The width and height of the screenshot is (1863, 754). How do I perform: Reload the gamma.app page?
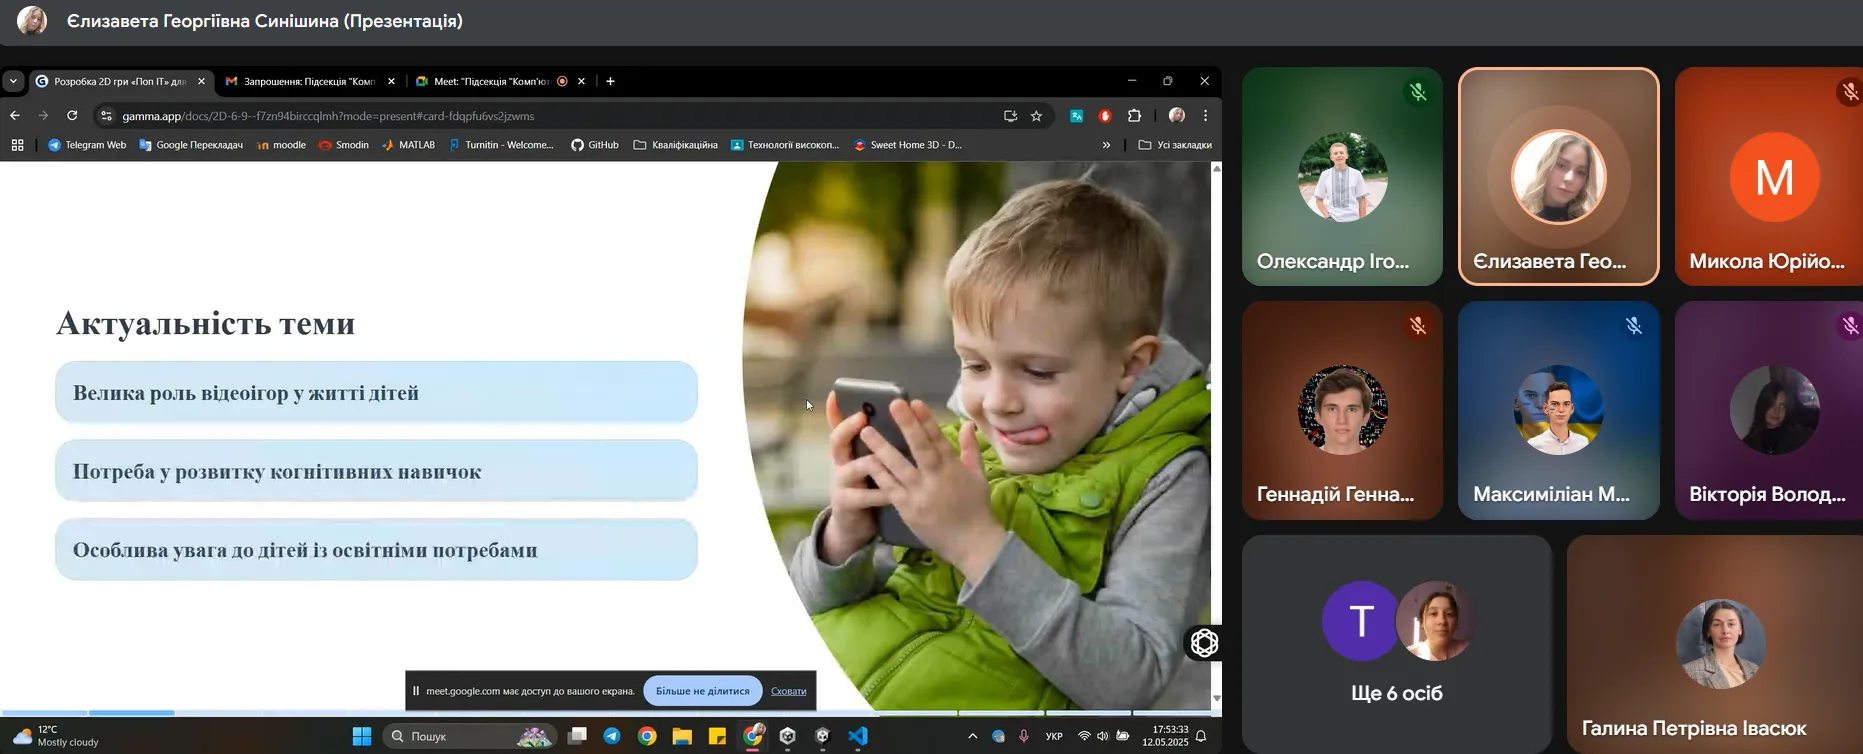(72, 116)
